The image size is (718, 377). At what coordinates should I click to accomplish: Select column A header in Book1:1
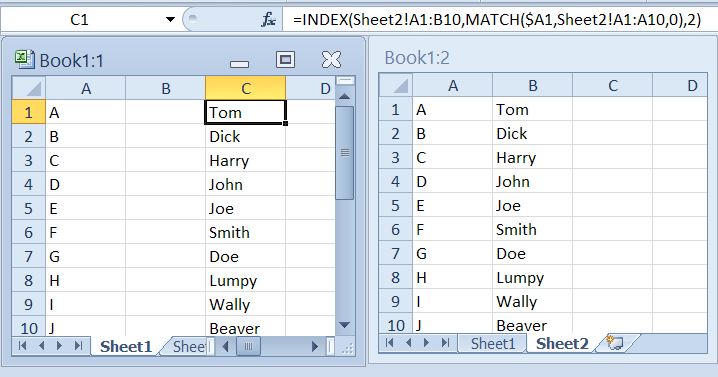(x=86, y=88)
